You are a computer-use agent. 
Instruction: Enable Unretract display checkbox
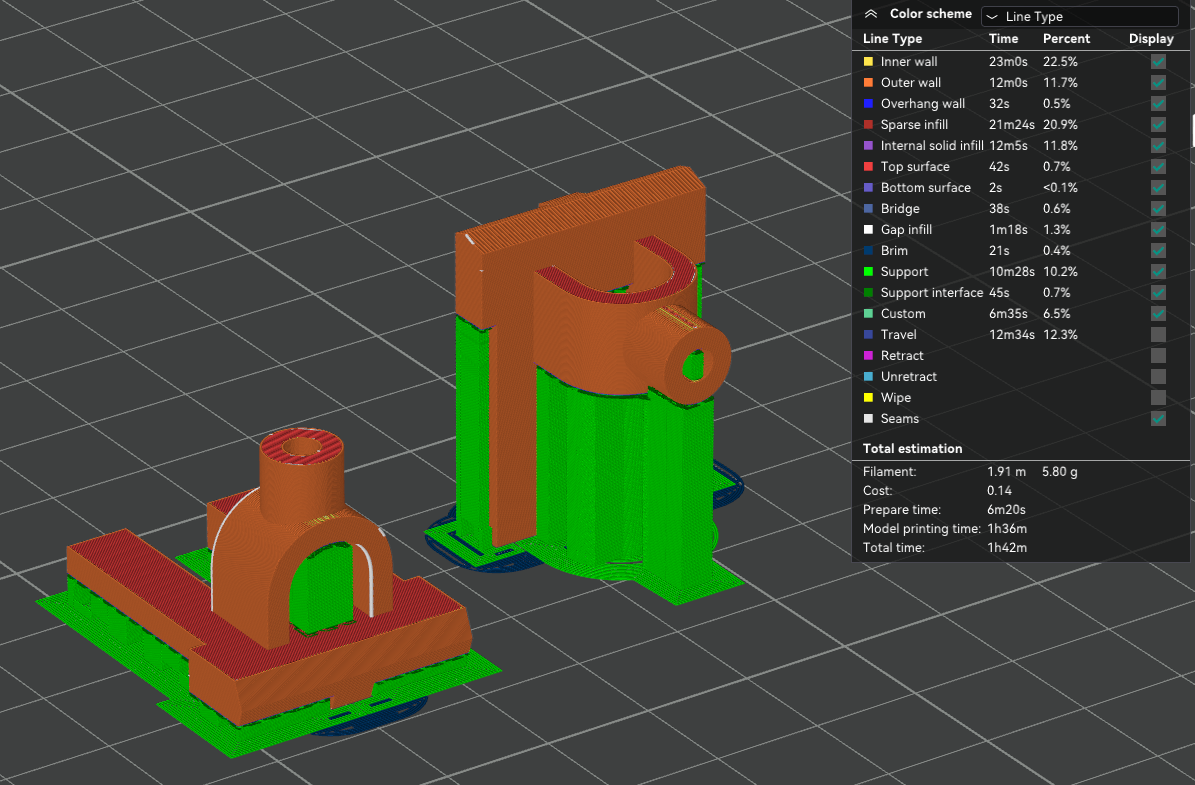point(1158,376)
